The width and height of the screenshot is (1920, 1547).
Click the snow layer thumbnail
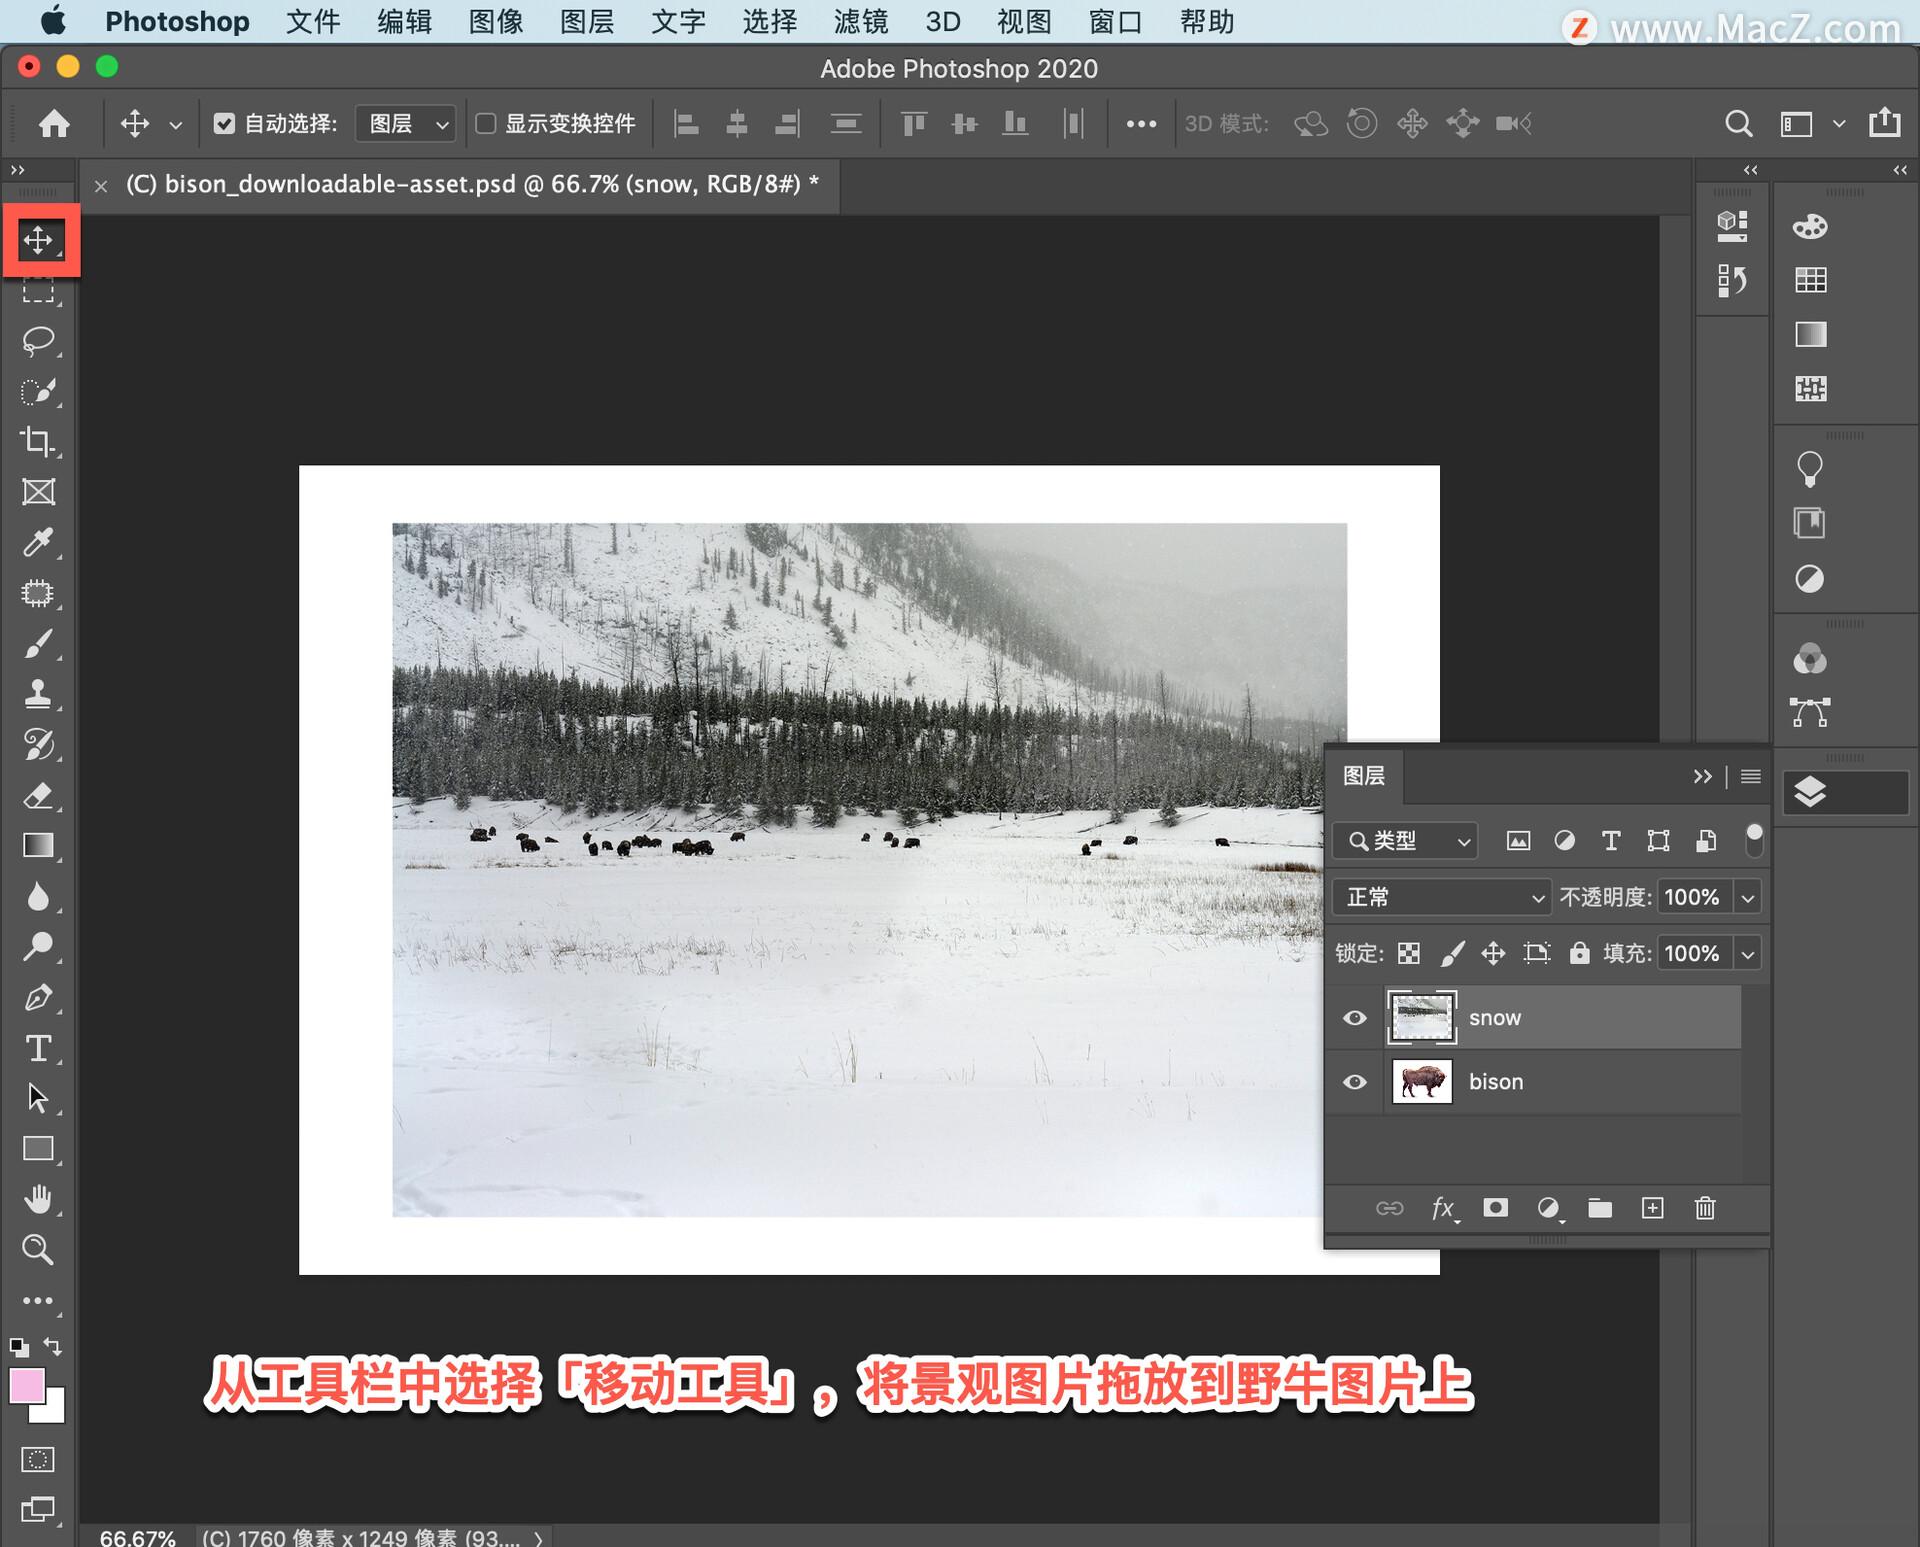[x=1419, y=1017]
